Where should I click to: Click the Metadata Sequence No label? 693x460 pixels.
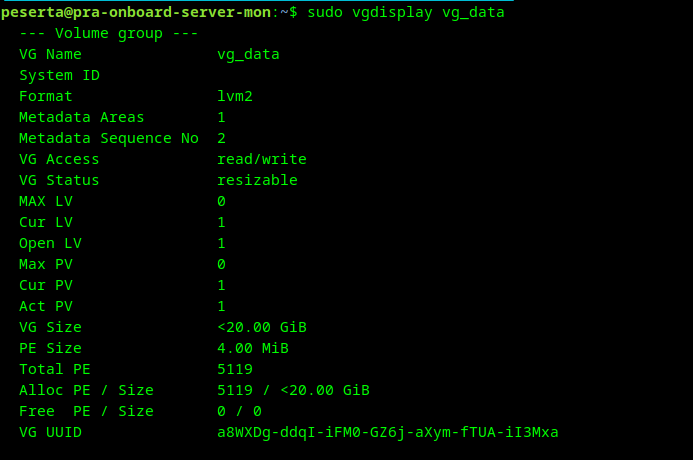109,138
